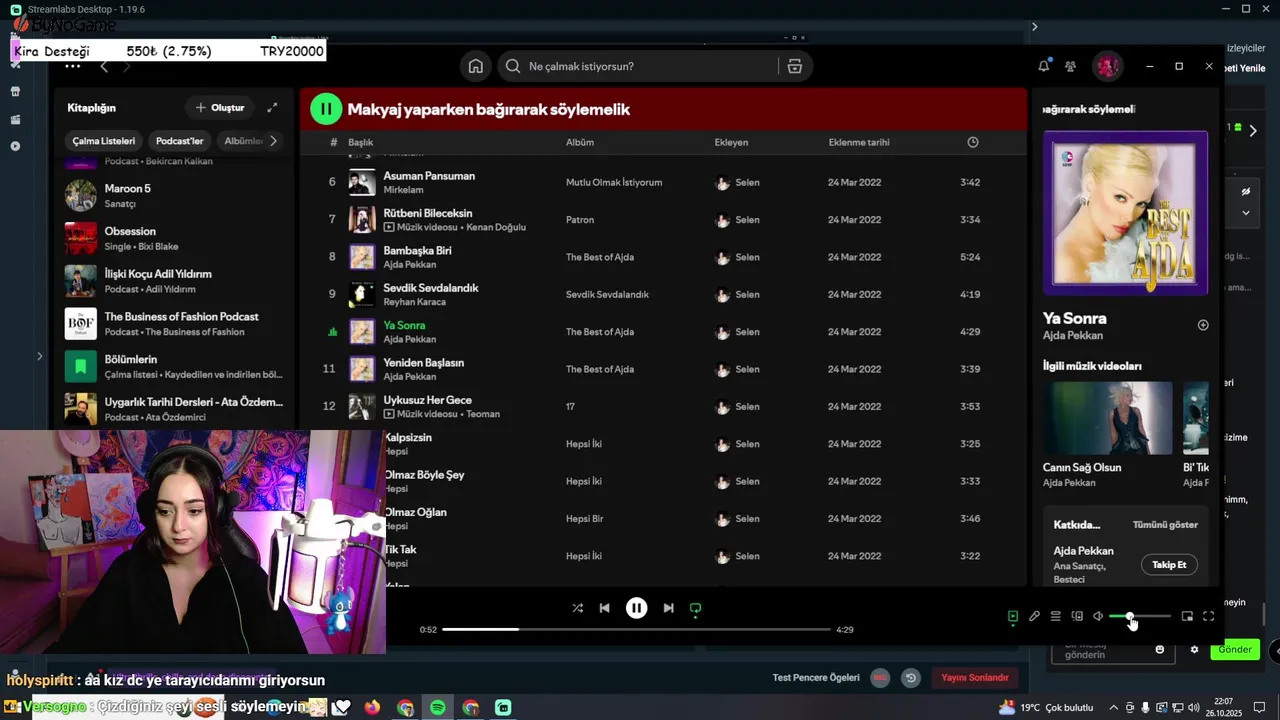The image size is (1280, 720).
Task: Open the play queue icon
Action: pyautogui.click(x=1055, y=617)
